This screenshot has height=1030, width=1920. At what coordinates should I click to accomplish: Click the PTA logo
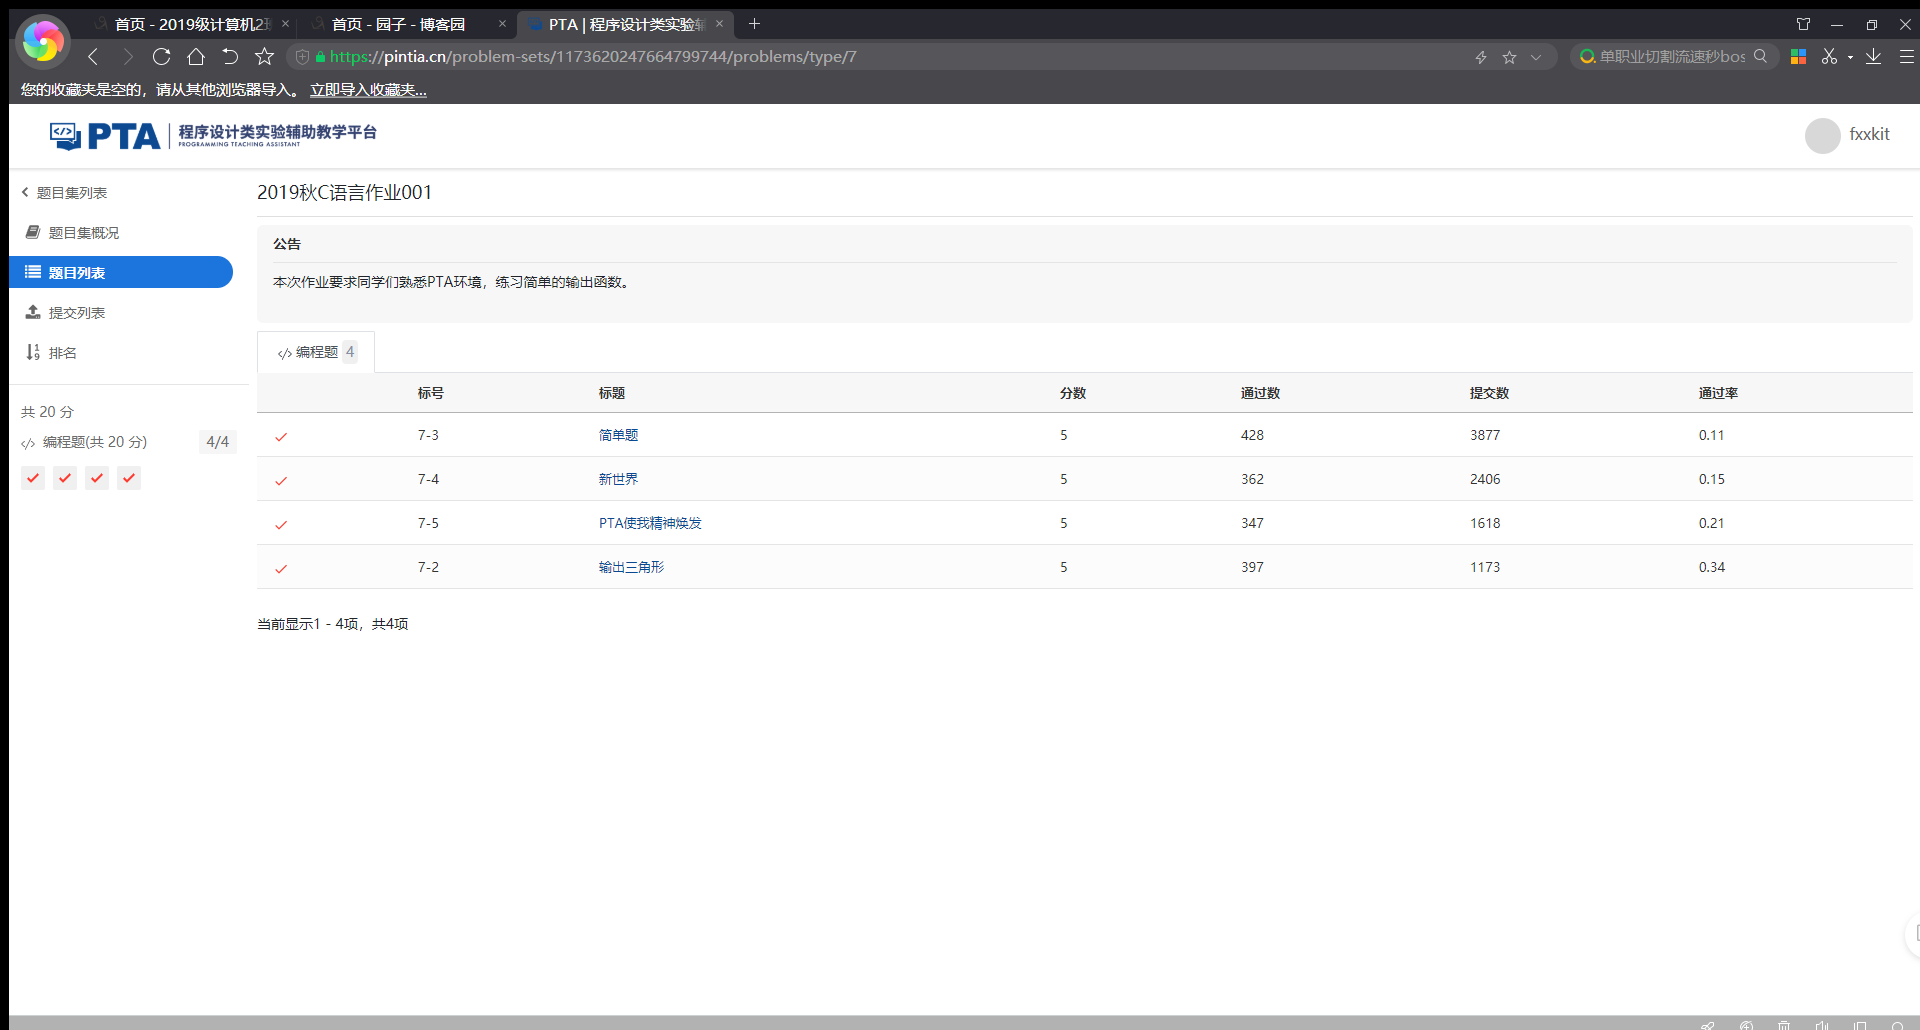(x=213, y=135)
